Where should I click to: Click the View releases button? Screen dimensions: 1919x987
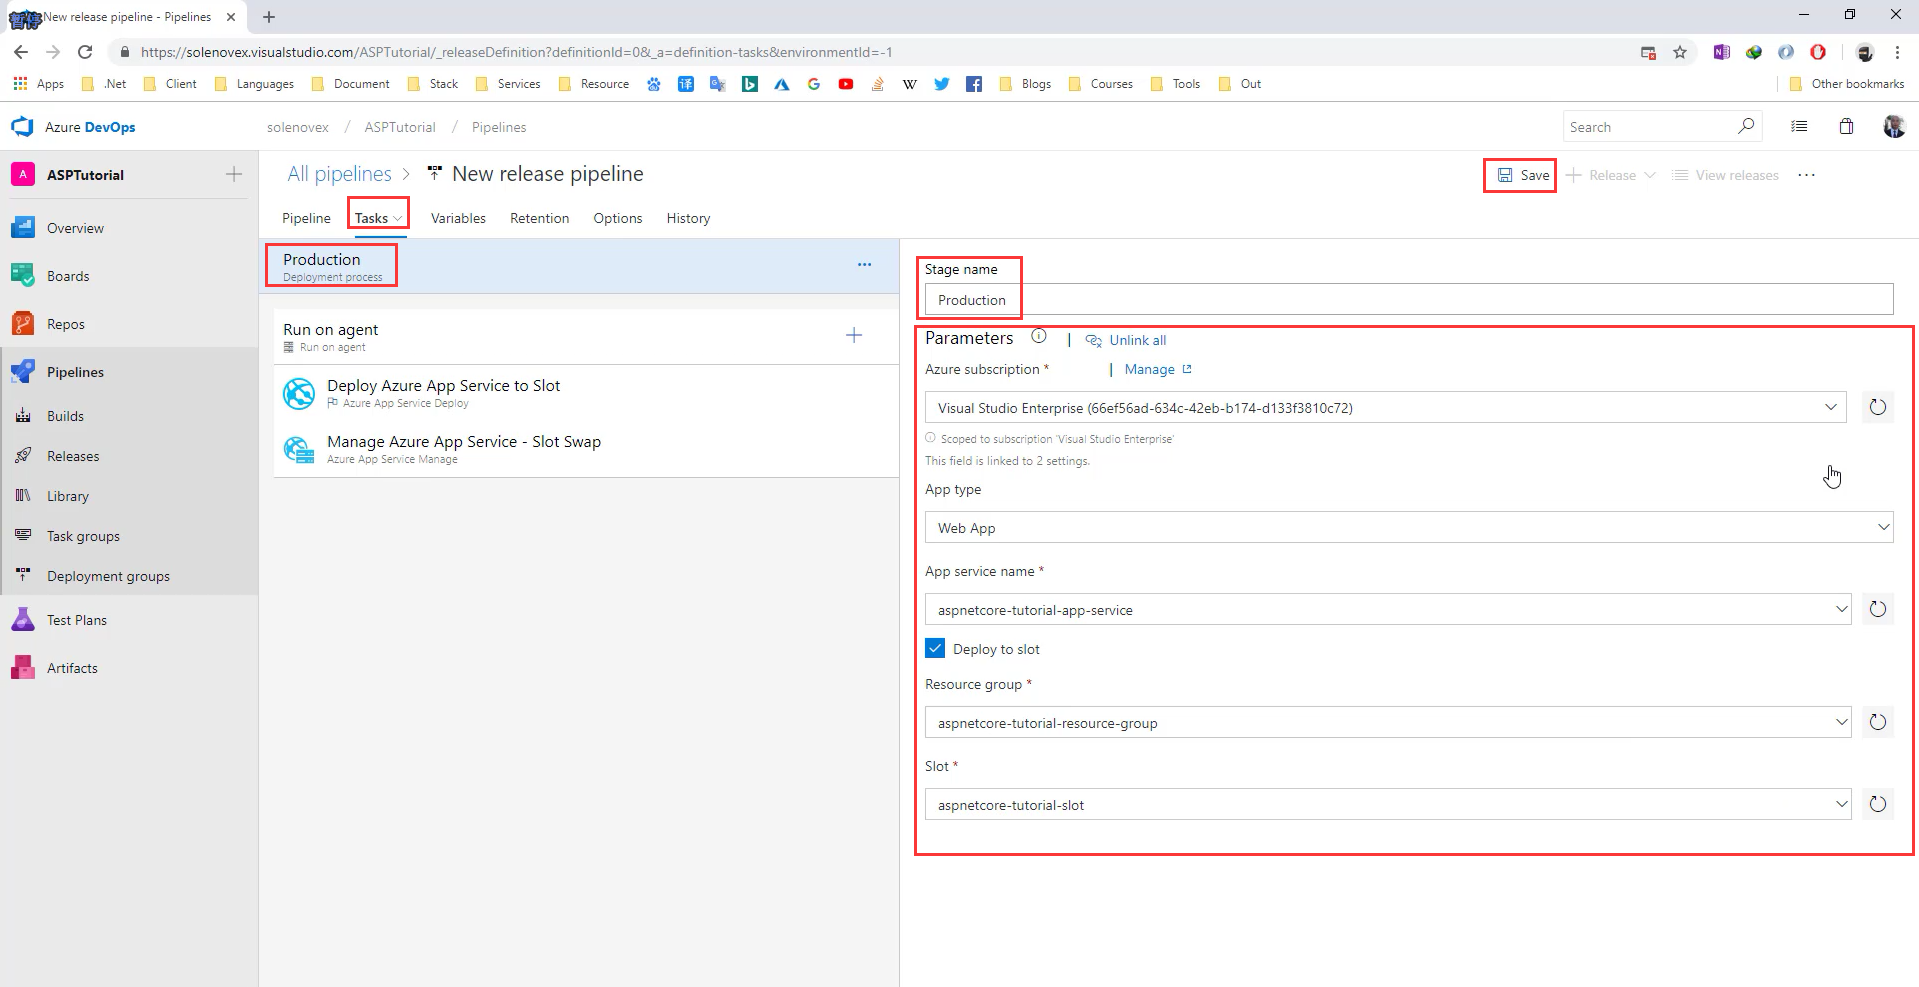click(1726, 175)
